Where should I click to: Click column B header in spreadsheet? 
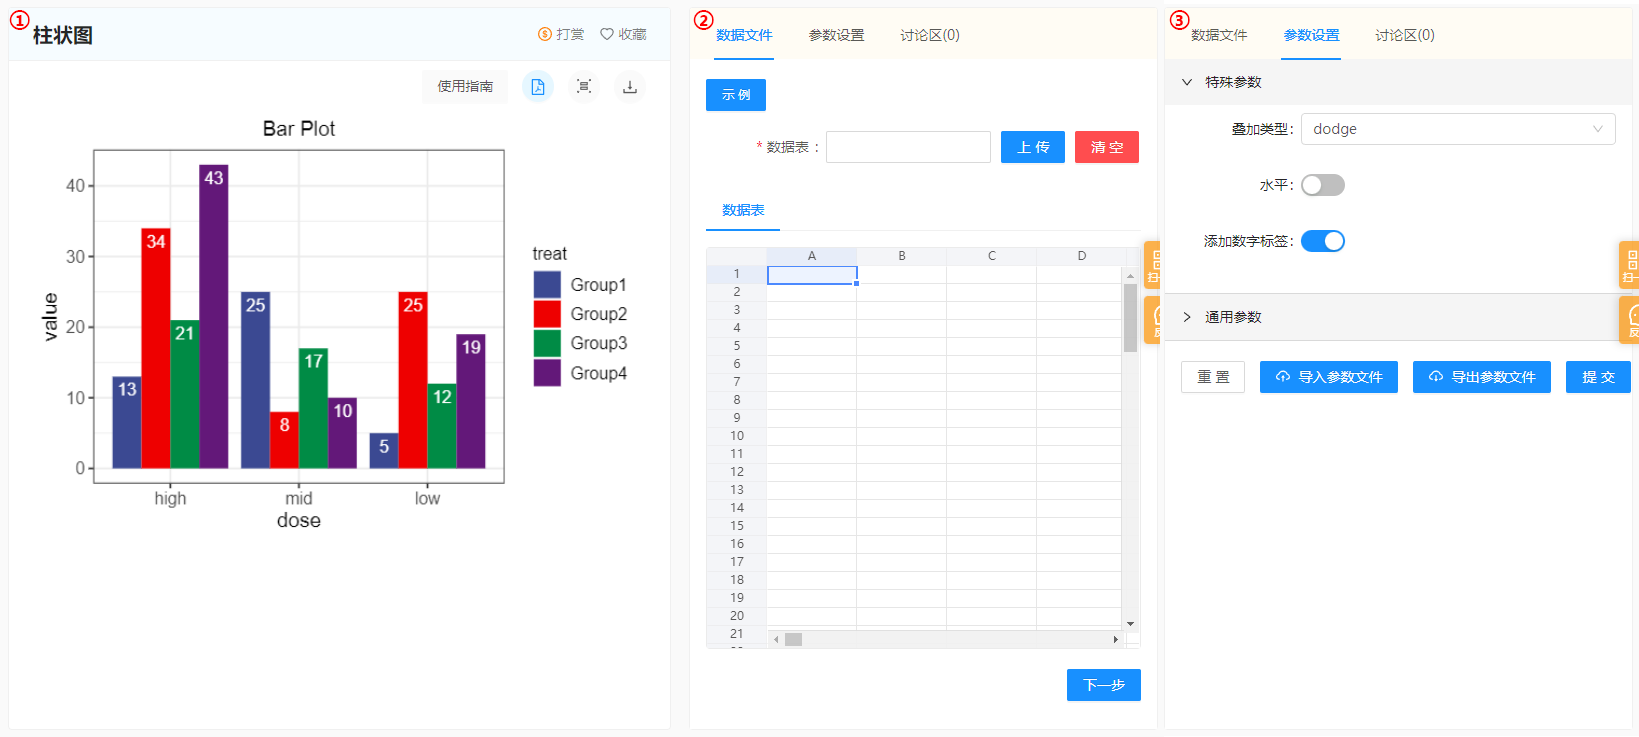coord(902,256)
